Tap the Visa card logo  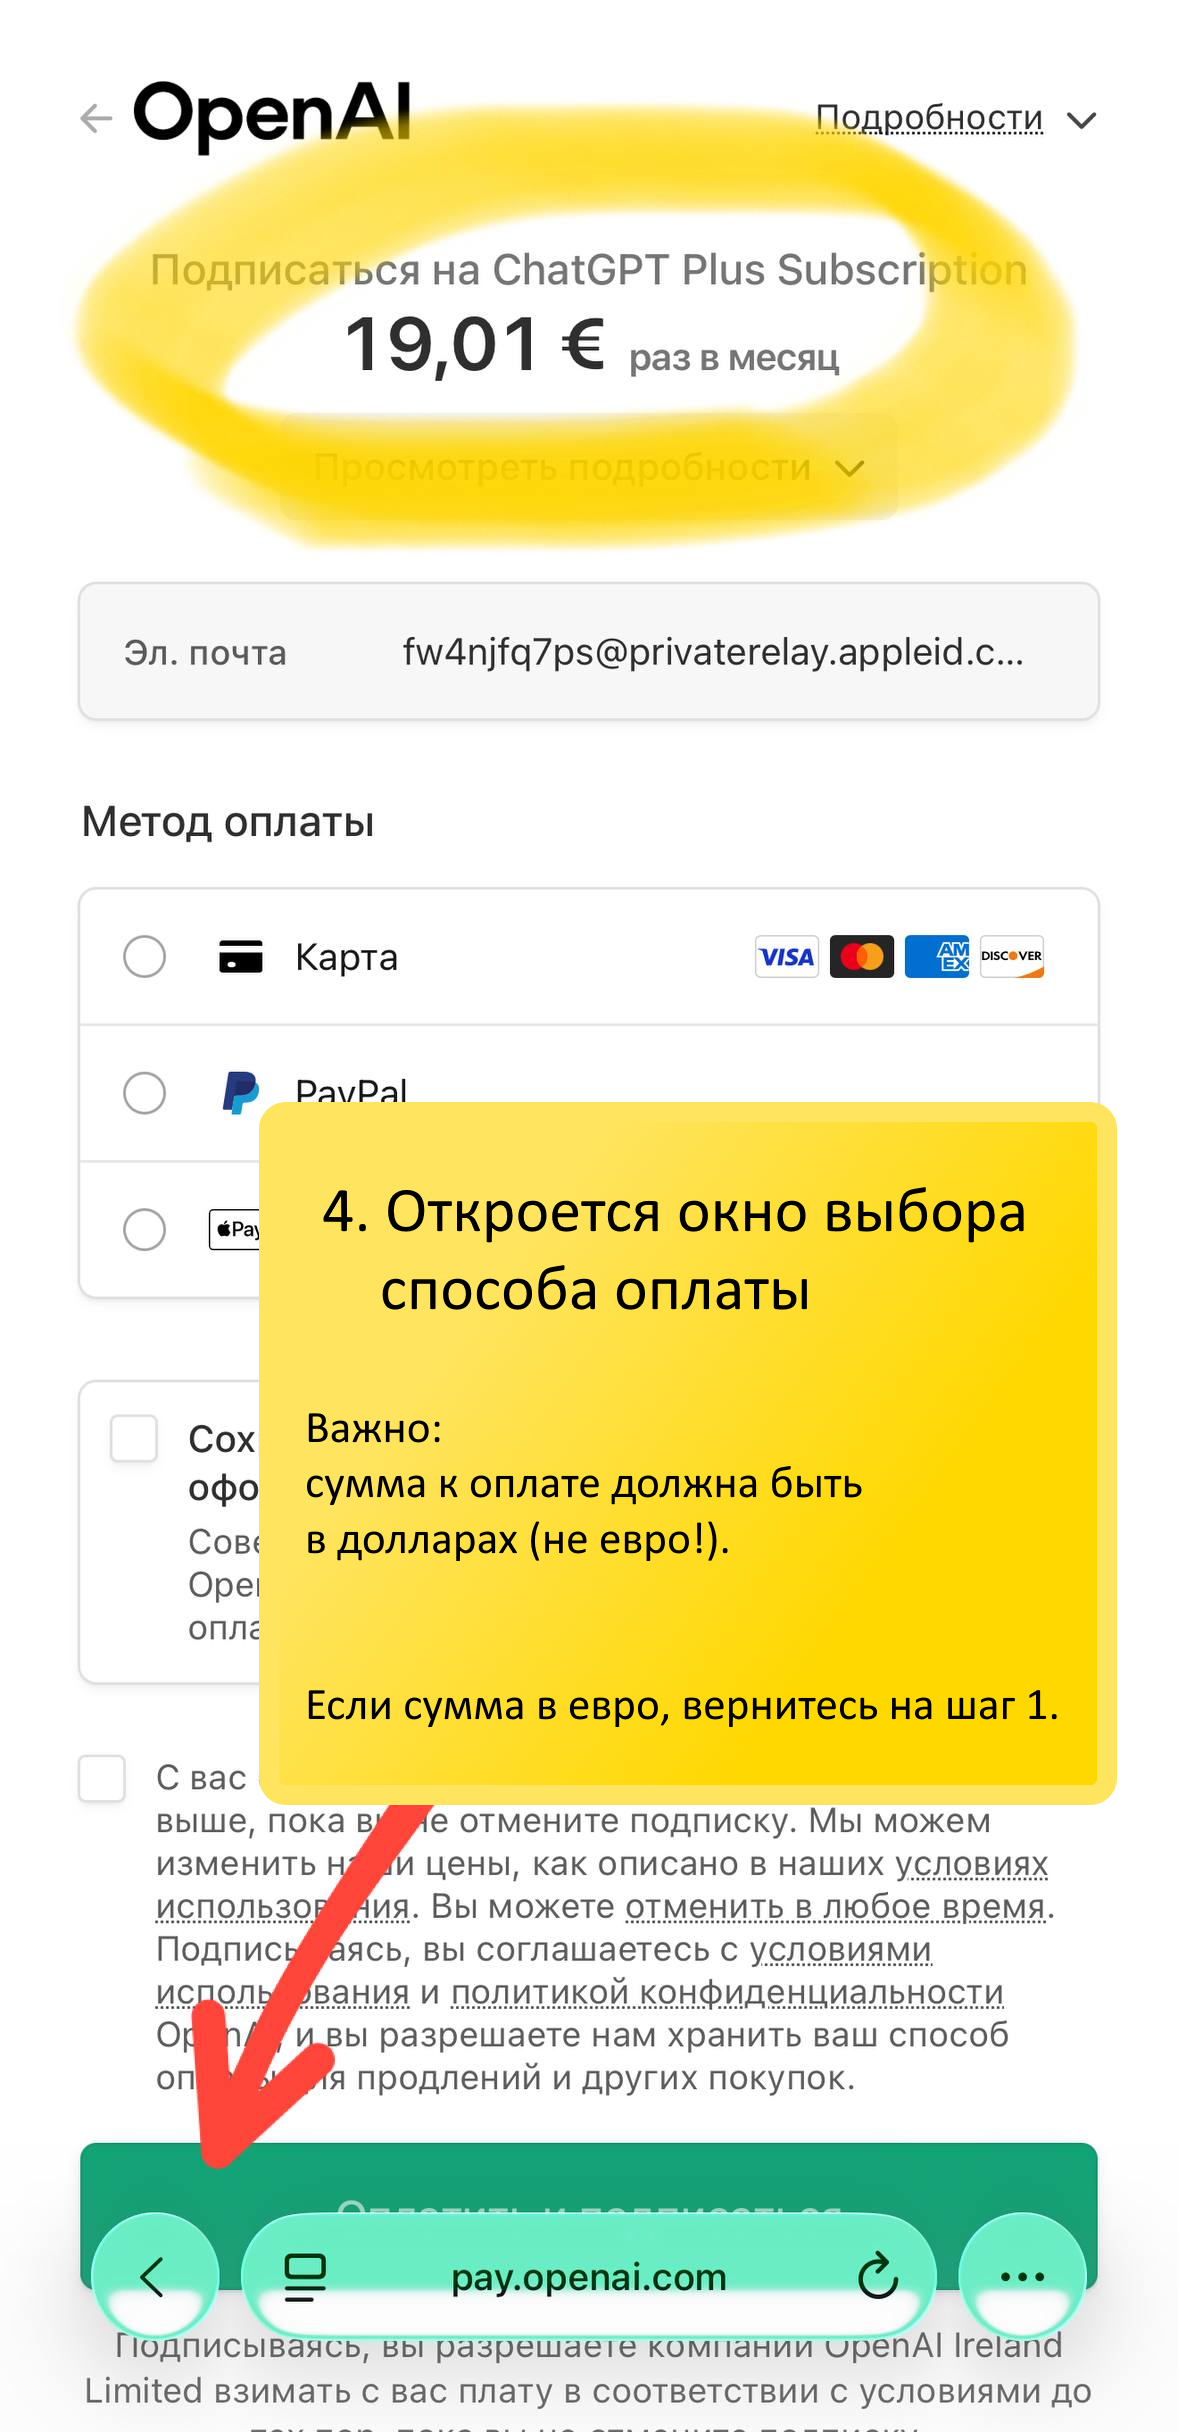click(x=787, y=957)
